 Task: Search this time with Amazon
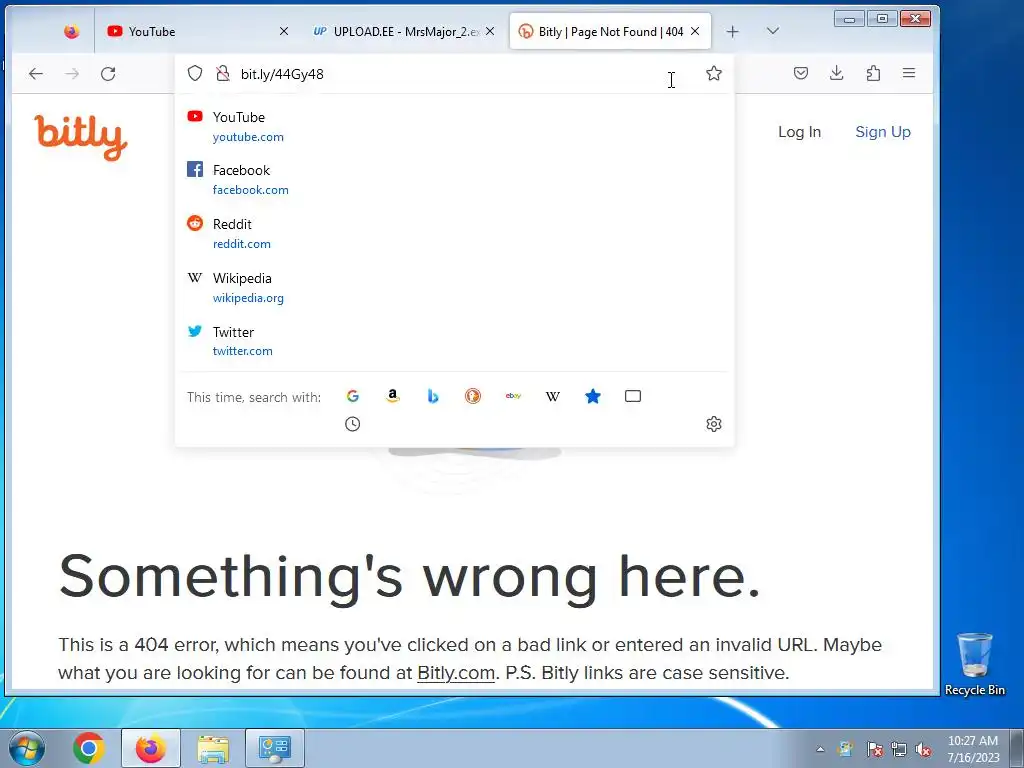tap(392, 396)
